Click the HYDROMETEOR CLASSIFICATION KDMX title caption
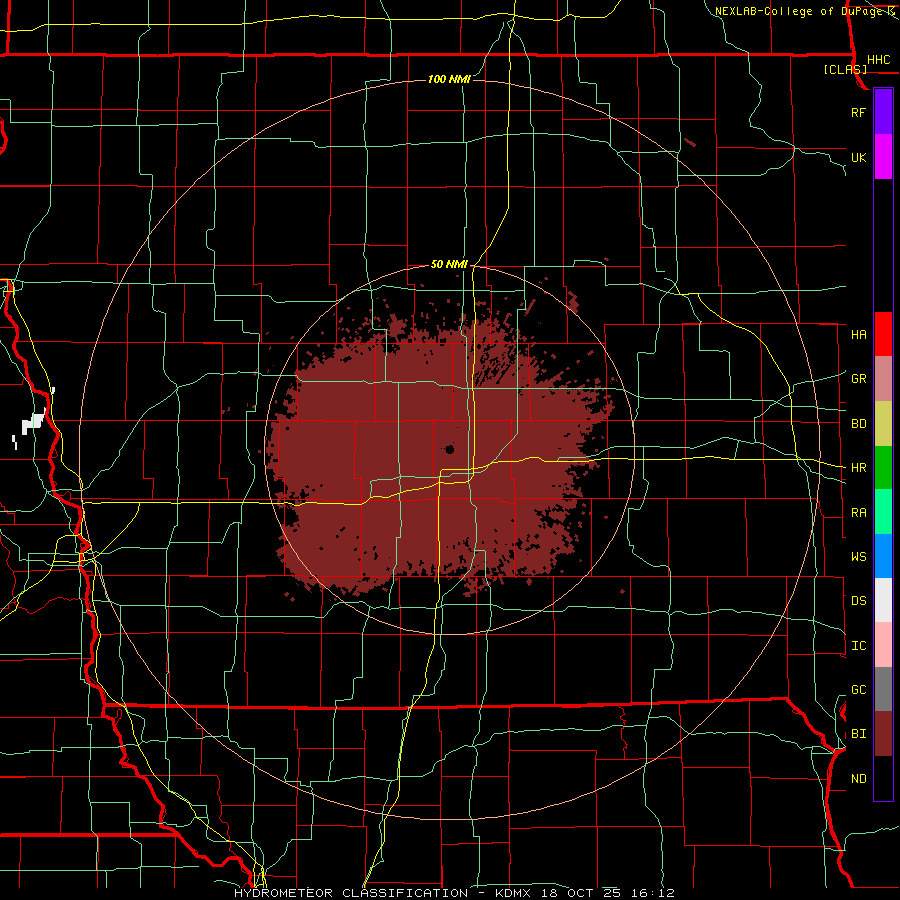900x900 pixels. click(454, 893)
